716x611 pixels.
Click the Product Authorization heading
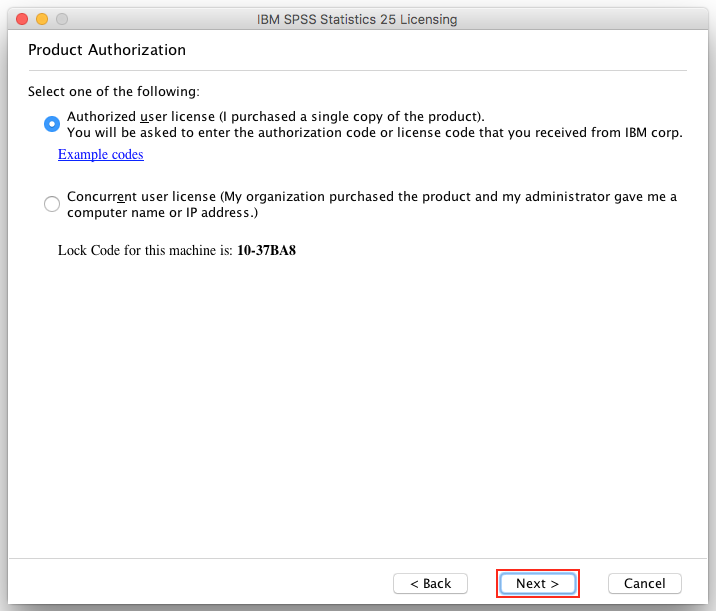107,49
